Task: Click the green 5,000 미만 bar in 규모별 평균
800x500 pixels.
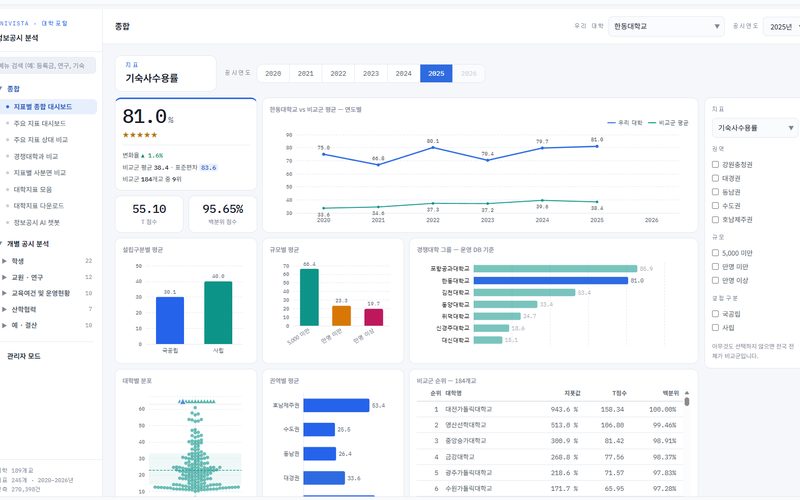Action: pos(309,297)
